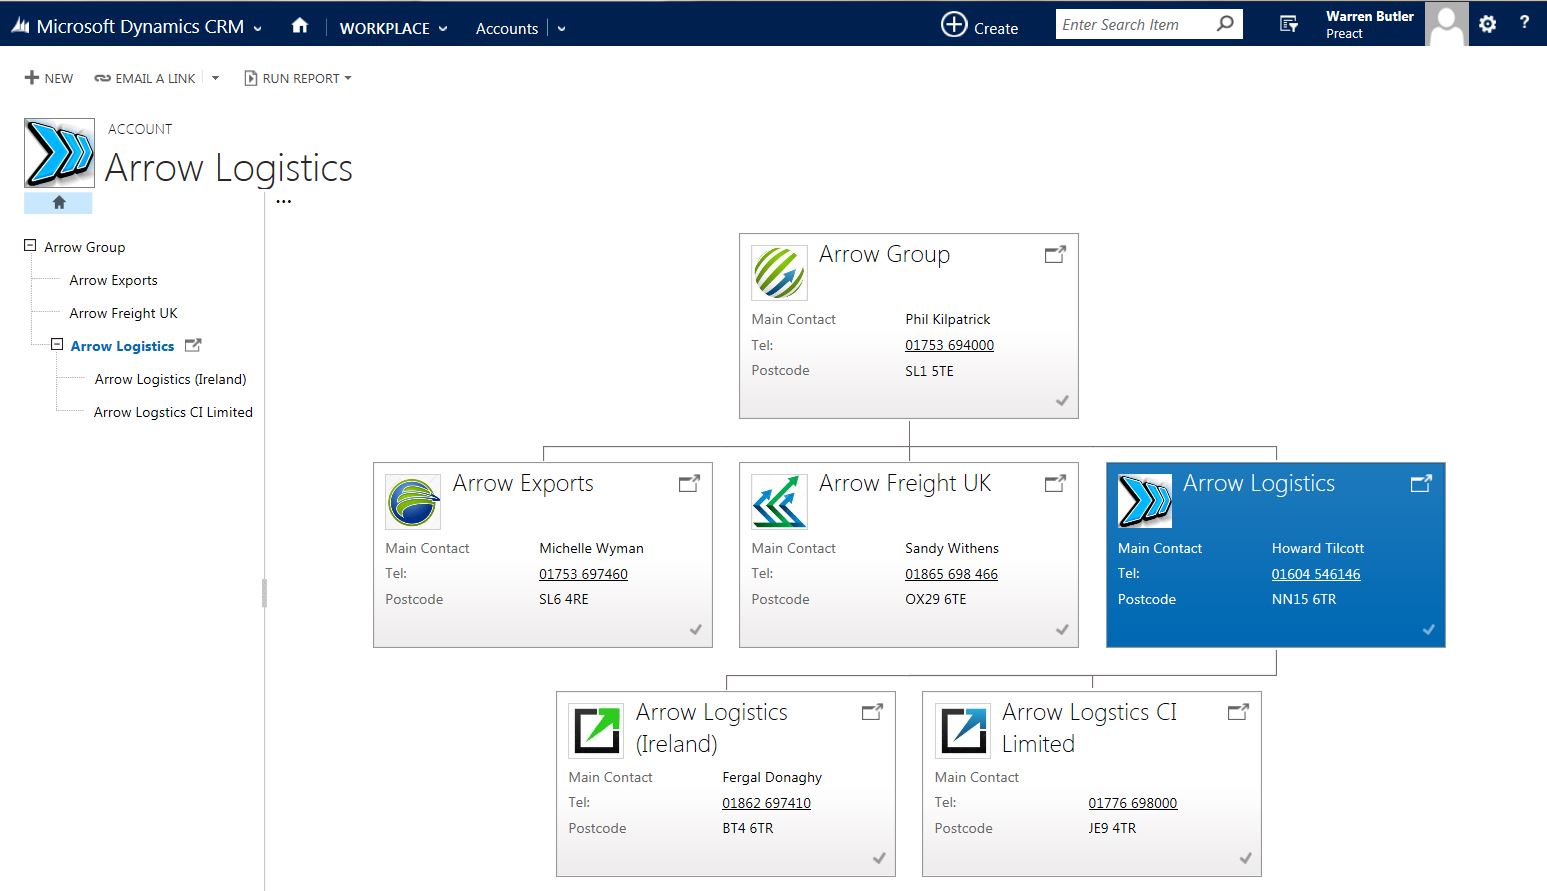Open recently viewed items icon beside search
Image resolution: width=1547 pixels, height=891 pixels.
tap(1289, 23)
